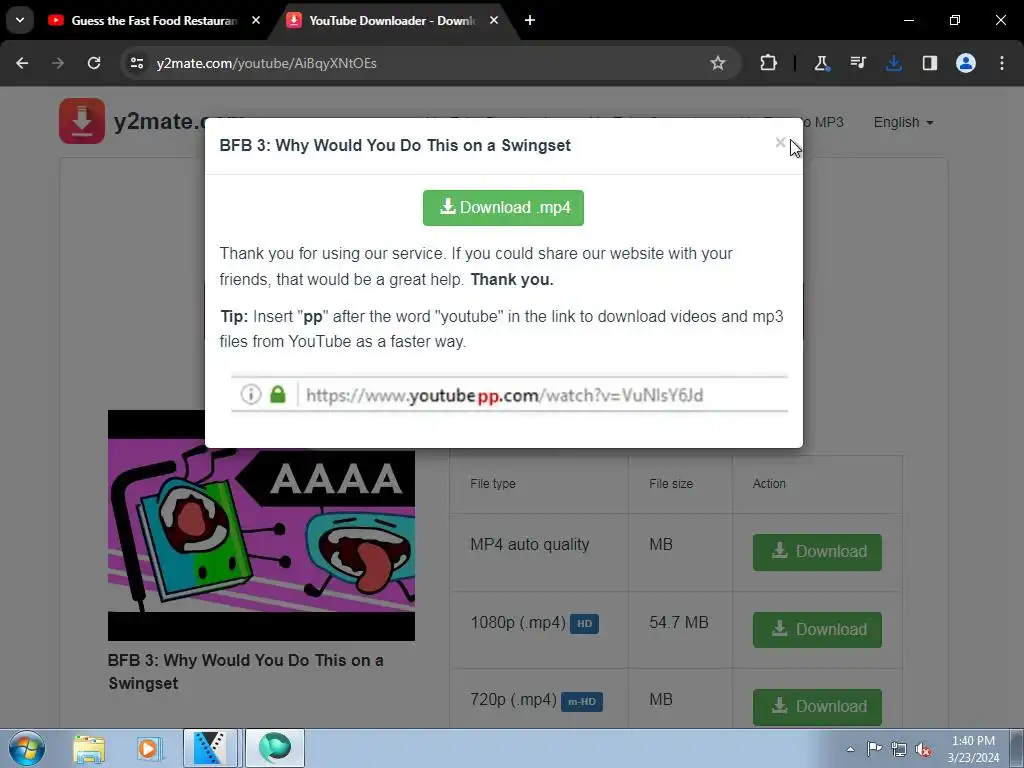Open the Extensions puzzle icon
Viewport: 1024px width, 768px height.
pyautogui.click(x=769, y=63)
